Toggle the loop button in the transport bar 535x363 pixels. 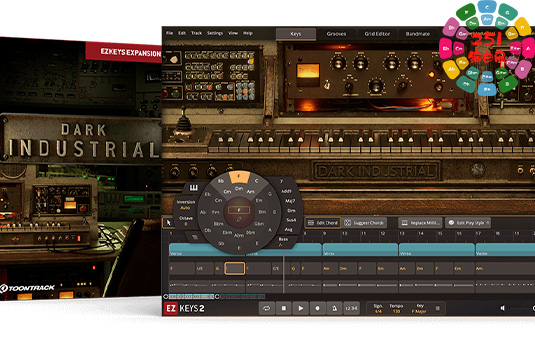pos(266,308)
